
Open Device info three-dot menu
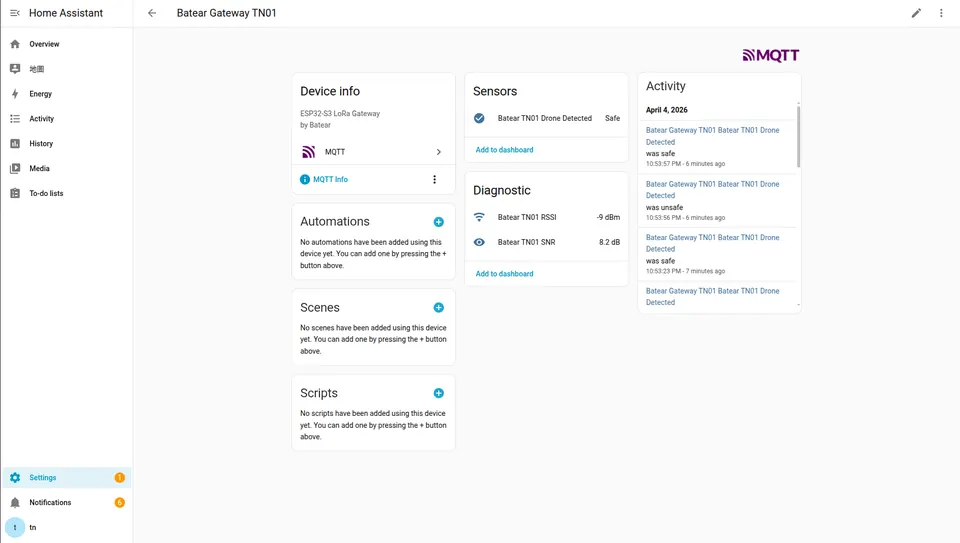pyautogui.click(x=435, y=179)
